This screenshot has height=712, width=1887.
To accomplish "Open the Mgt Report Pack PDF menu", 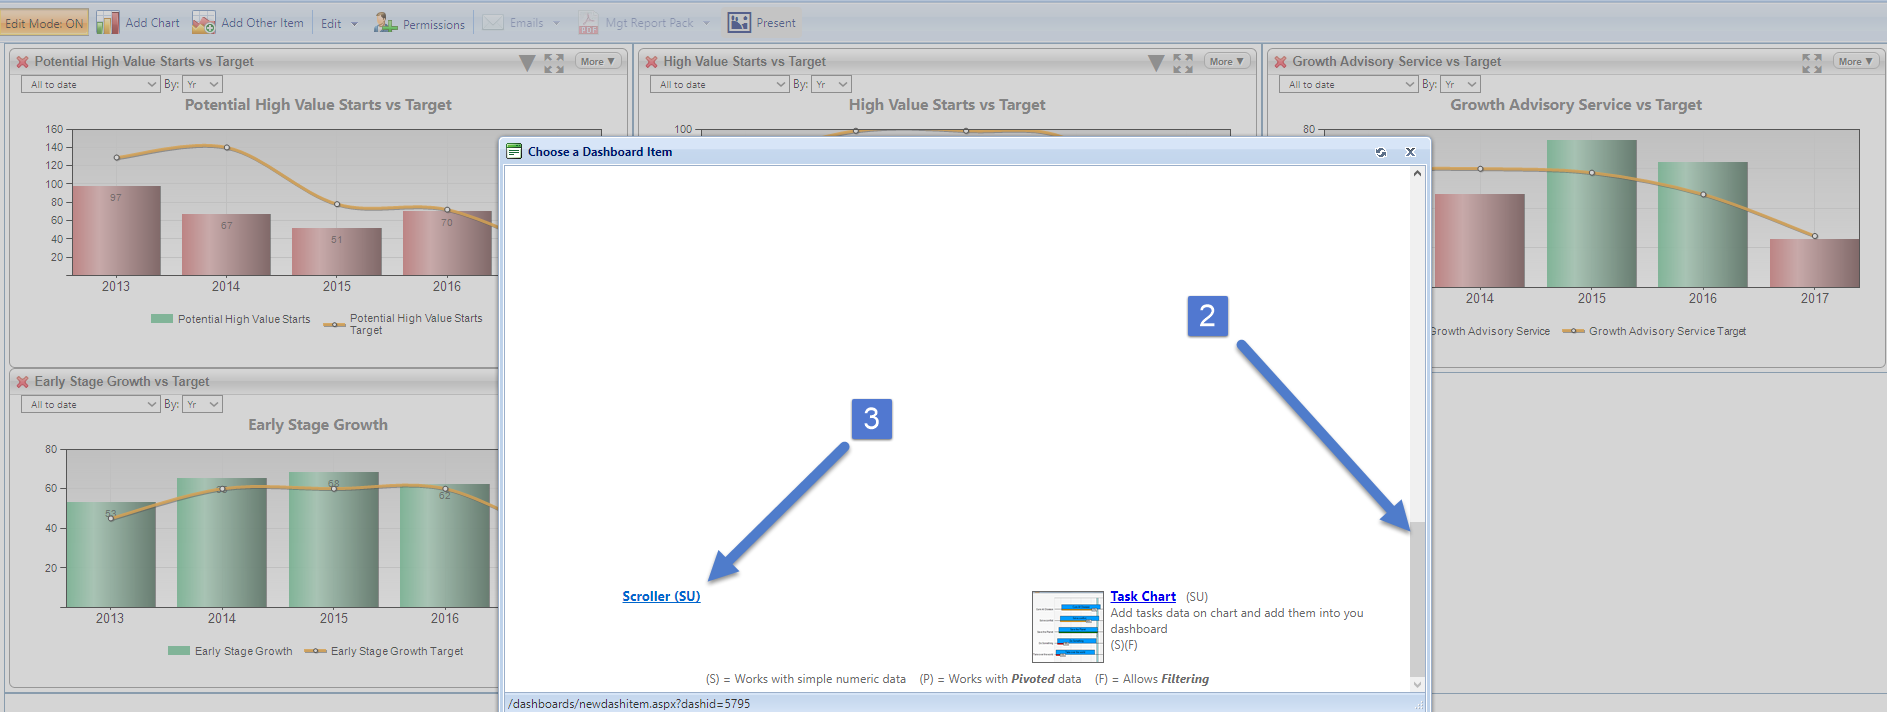I will 644,23.
